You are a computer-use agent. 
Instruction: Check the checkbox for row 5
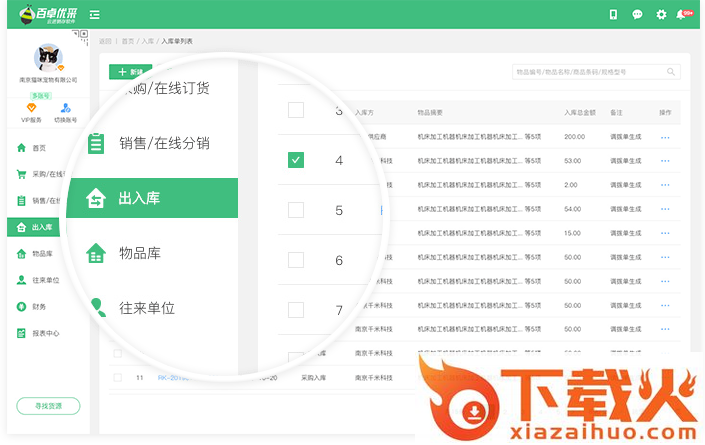click(295, 210)
